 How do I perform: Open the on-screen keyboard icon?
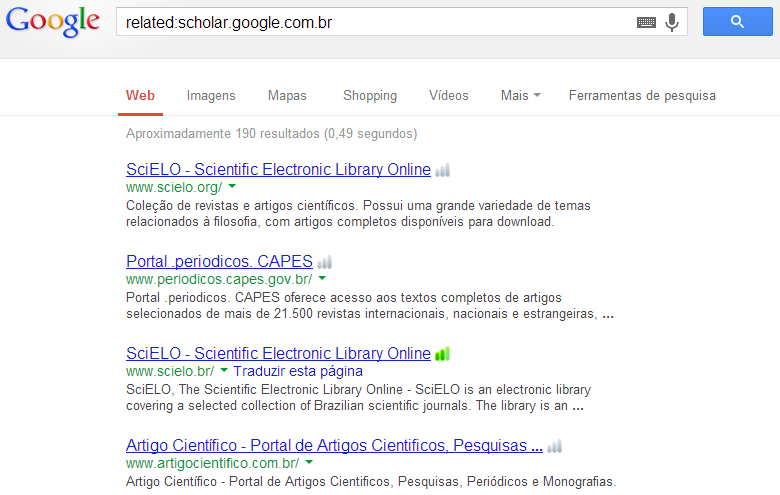646,22
